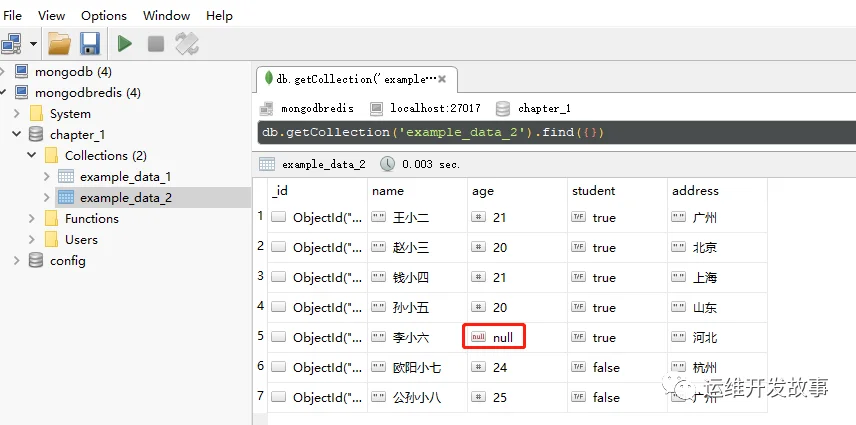Screen dimensions: 856x425
Task: Click the Save floppy disk icon
Action: 90,44
